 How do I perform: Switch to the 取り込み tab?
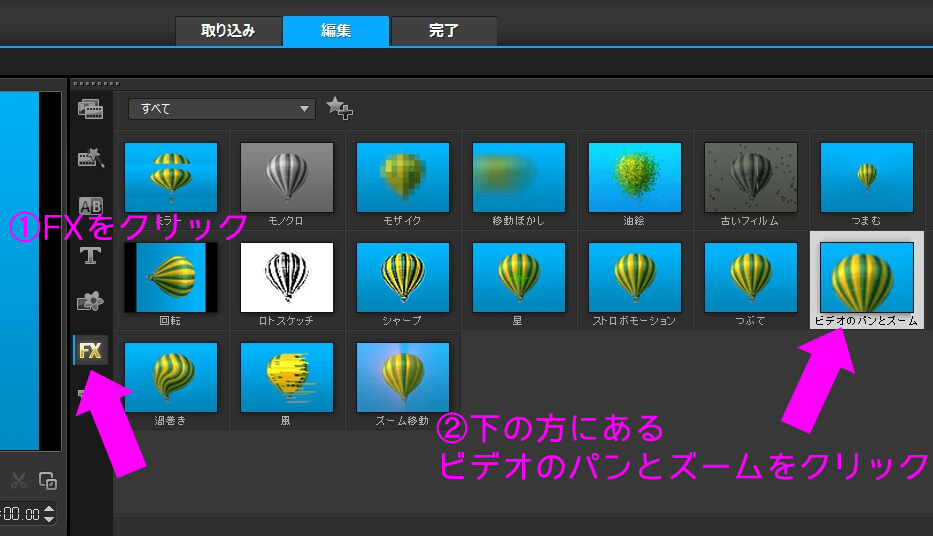point(228,31)
